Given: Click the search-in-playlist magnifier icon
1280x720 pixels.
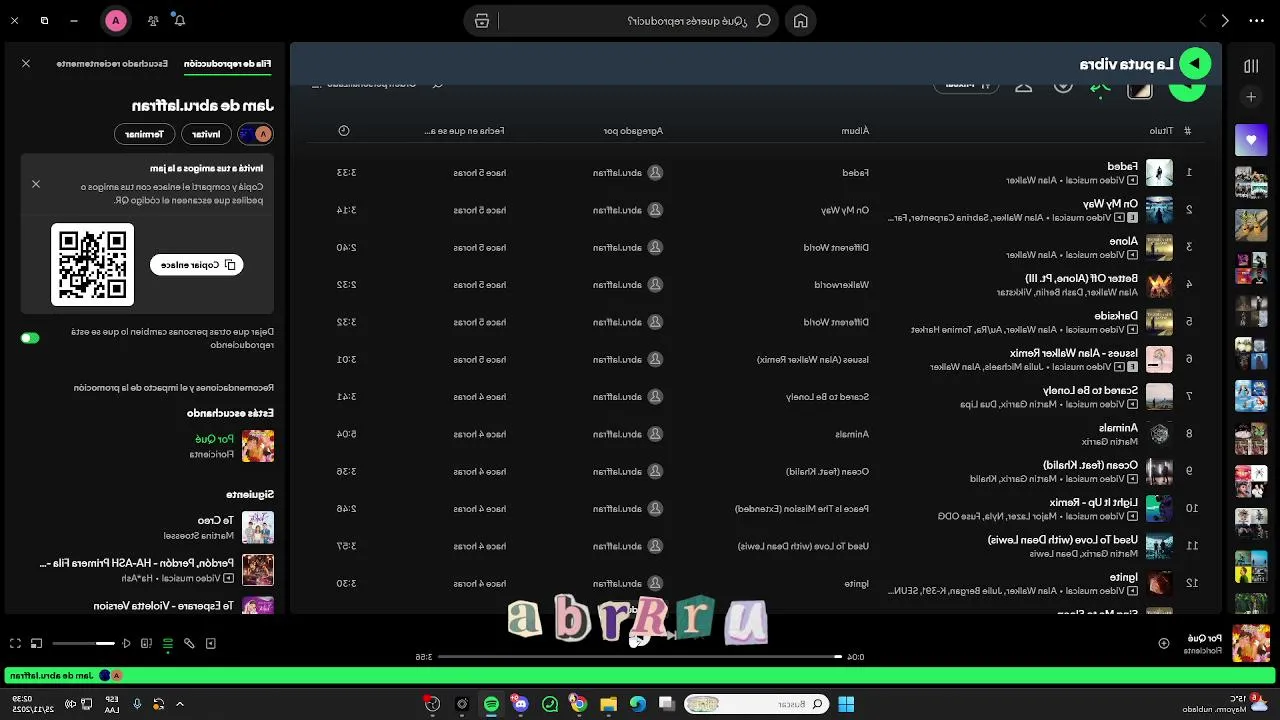Looking at the screenshot, I should click(437, 84).
